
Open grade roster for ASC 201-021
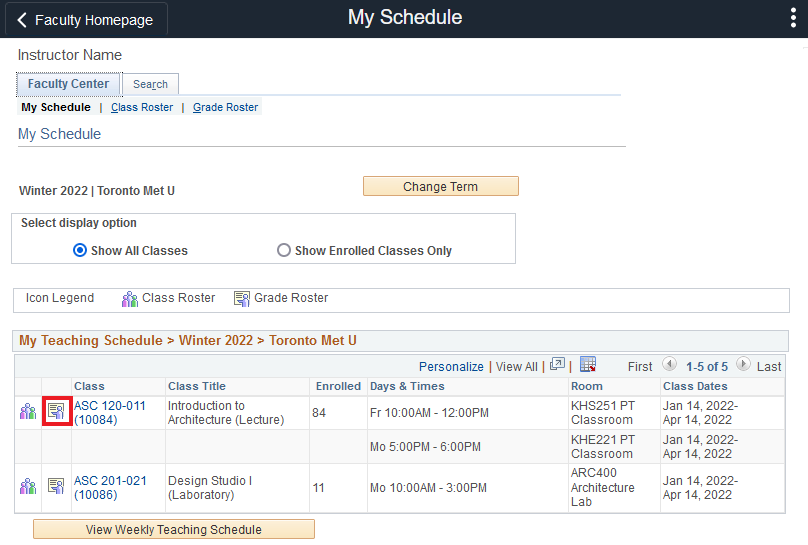[x=57, y=487]
